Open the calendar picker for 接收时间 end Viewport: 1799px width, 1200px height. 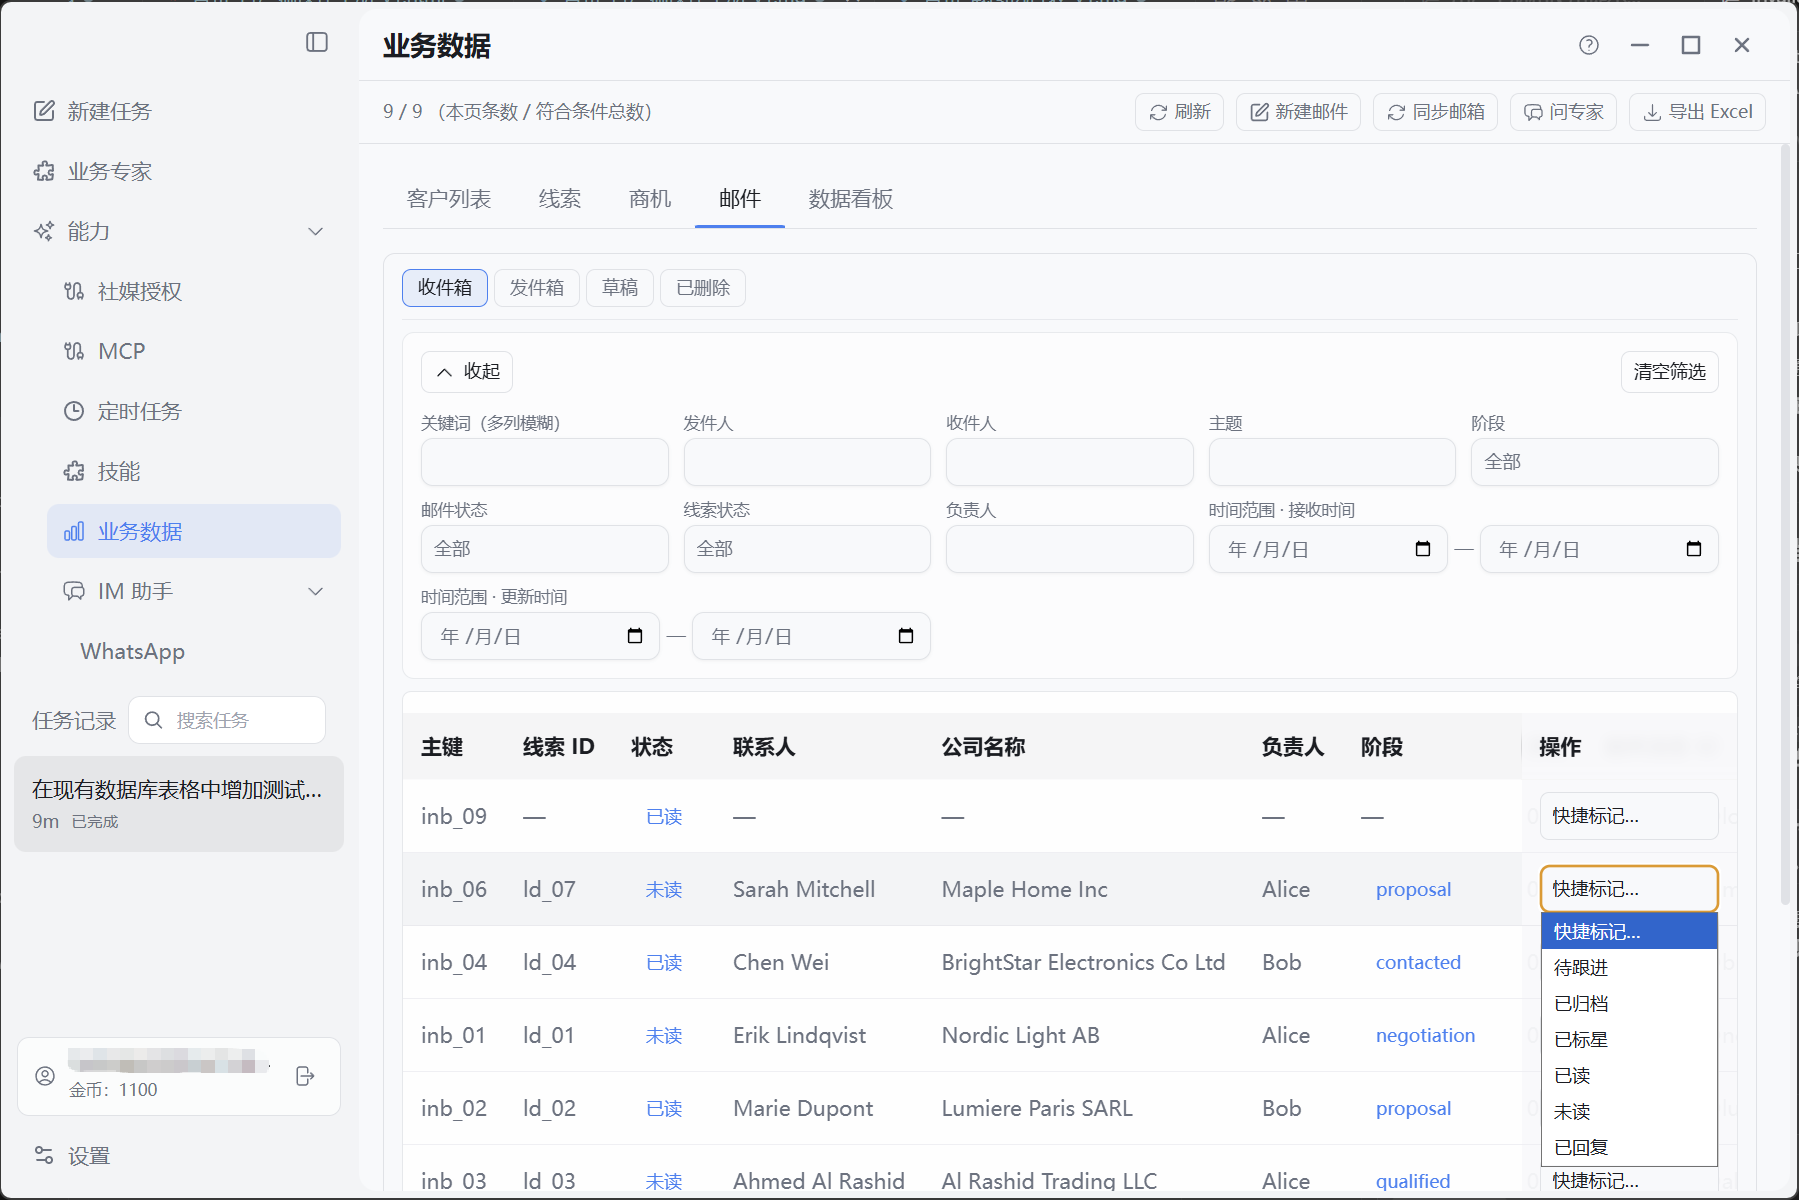click(1694, 549)
